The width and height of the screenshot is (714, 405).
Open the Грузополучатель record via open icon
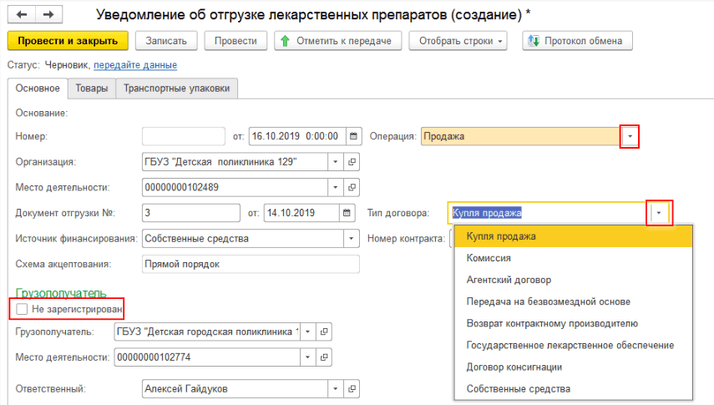(x=327, y=332)
